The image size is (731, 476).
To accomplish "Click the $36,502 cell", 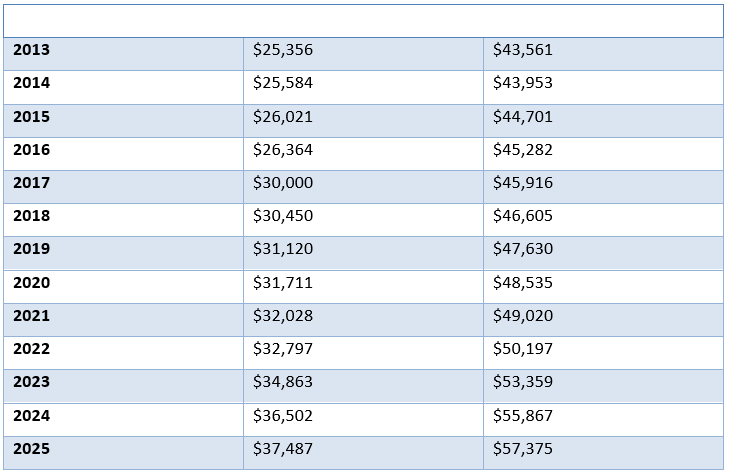I will pos(283,416).
